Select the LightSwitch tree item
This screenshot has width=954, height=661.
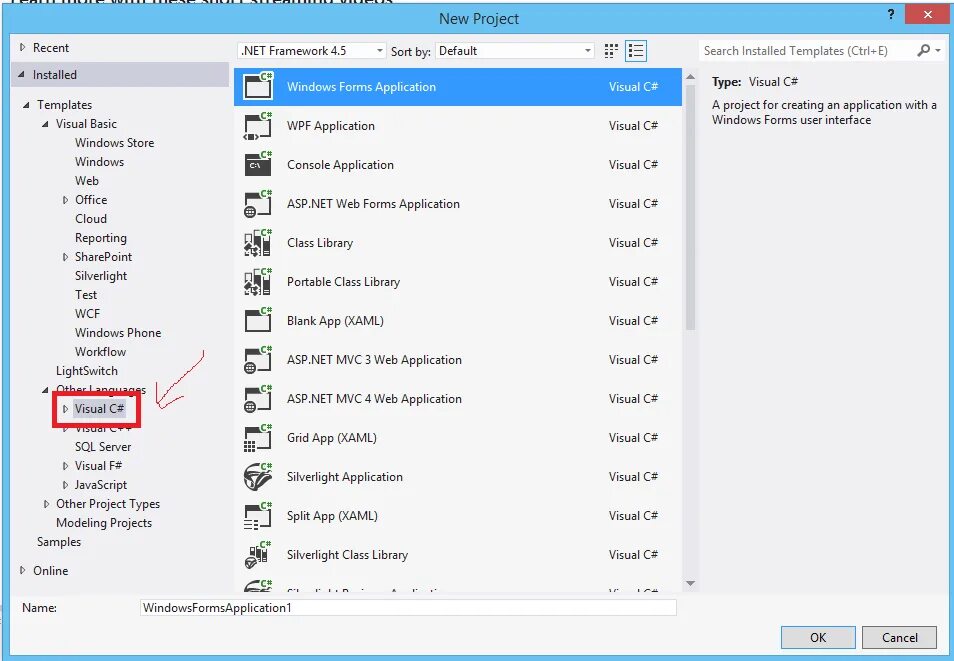[x=86, y=371]
